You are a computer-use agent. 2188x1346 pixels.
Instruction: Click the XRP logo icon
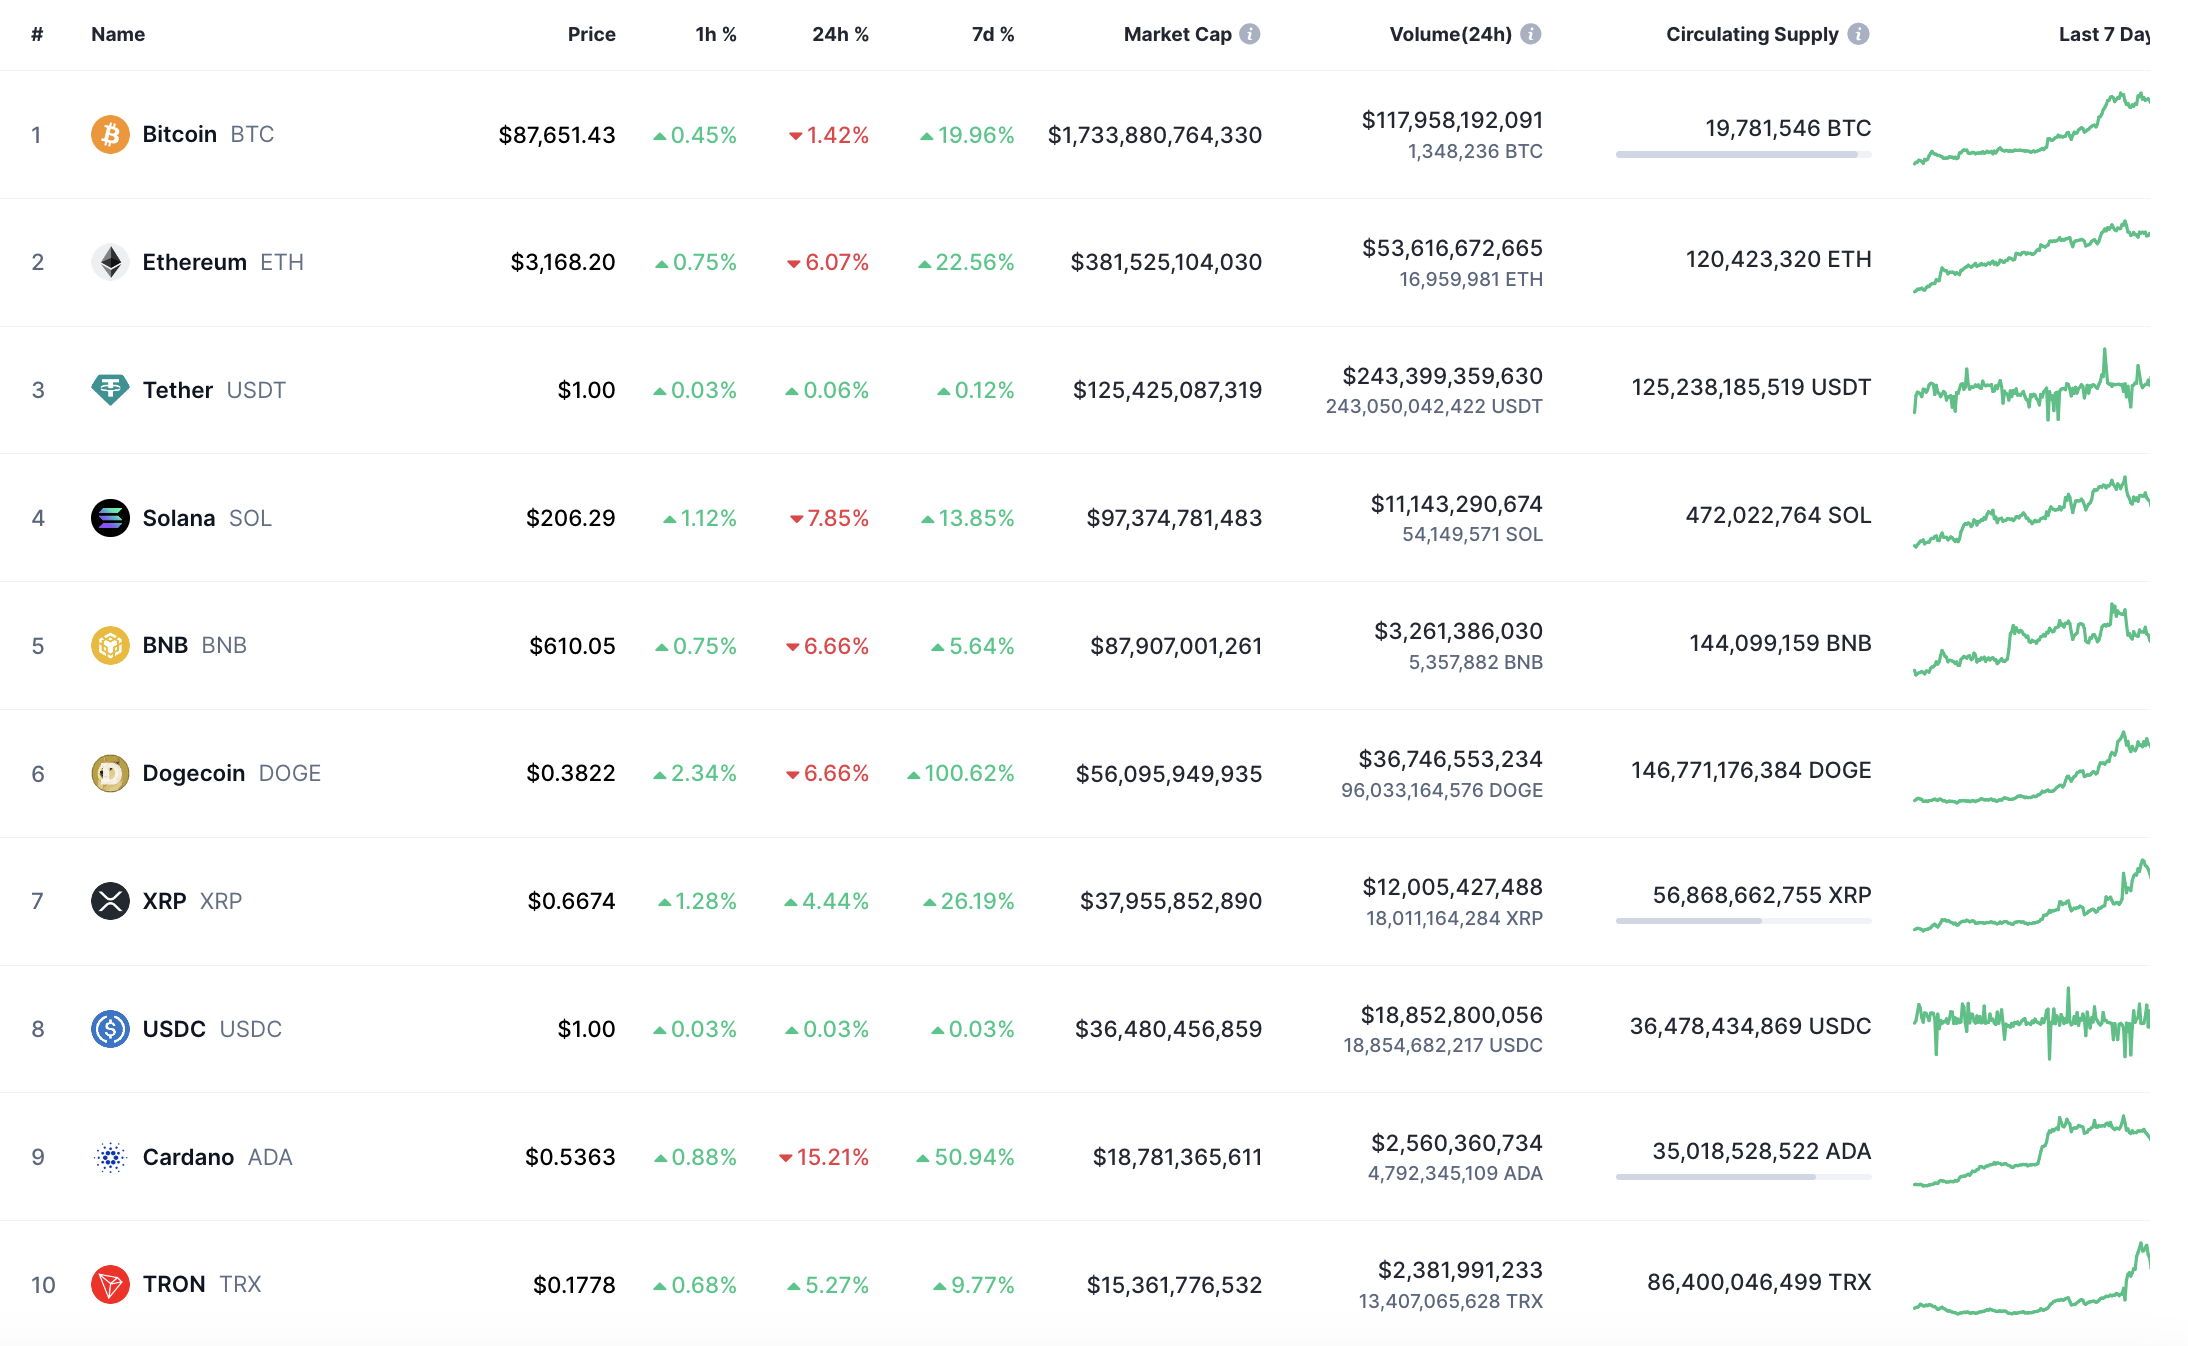click(110, 901)
